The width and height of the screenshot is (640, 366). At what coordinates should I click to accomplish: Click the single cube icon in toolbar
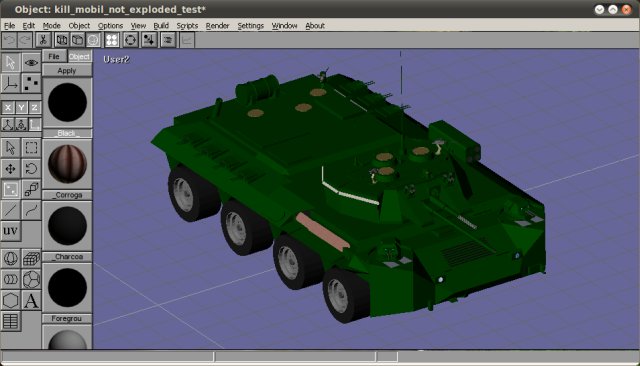[77, 40]
